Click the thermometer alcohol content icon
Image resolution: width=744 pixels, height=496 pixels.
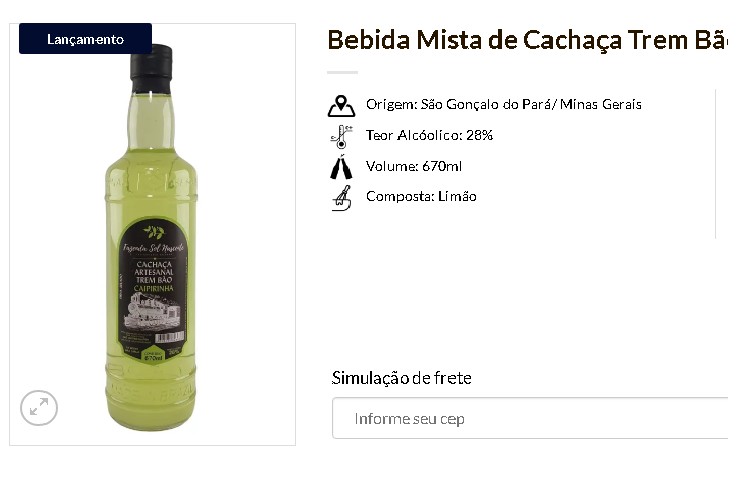coord(341,137)
